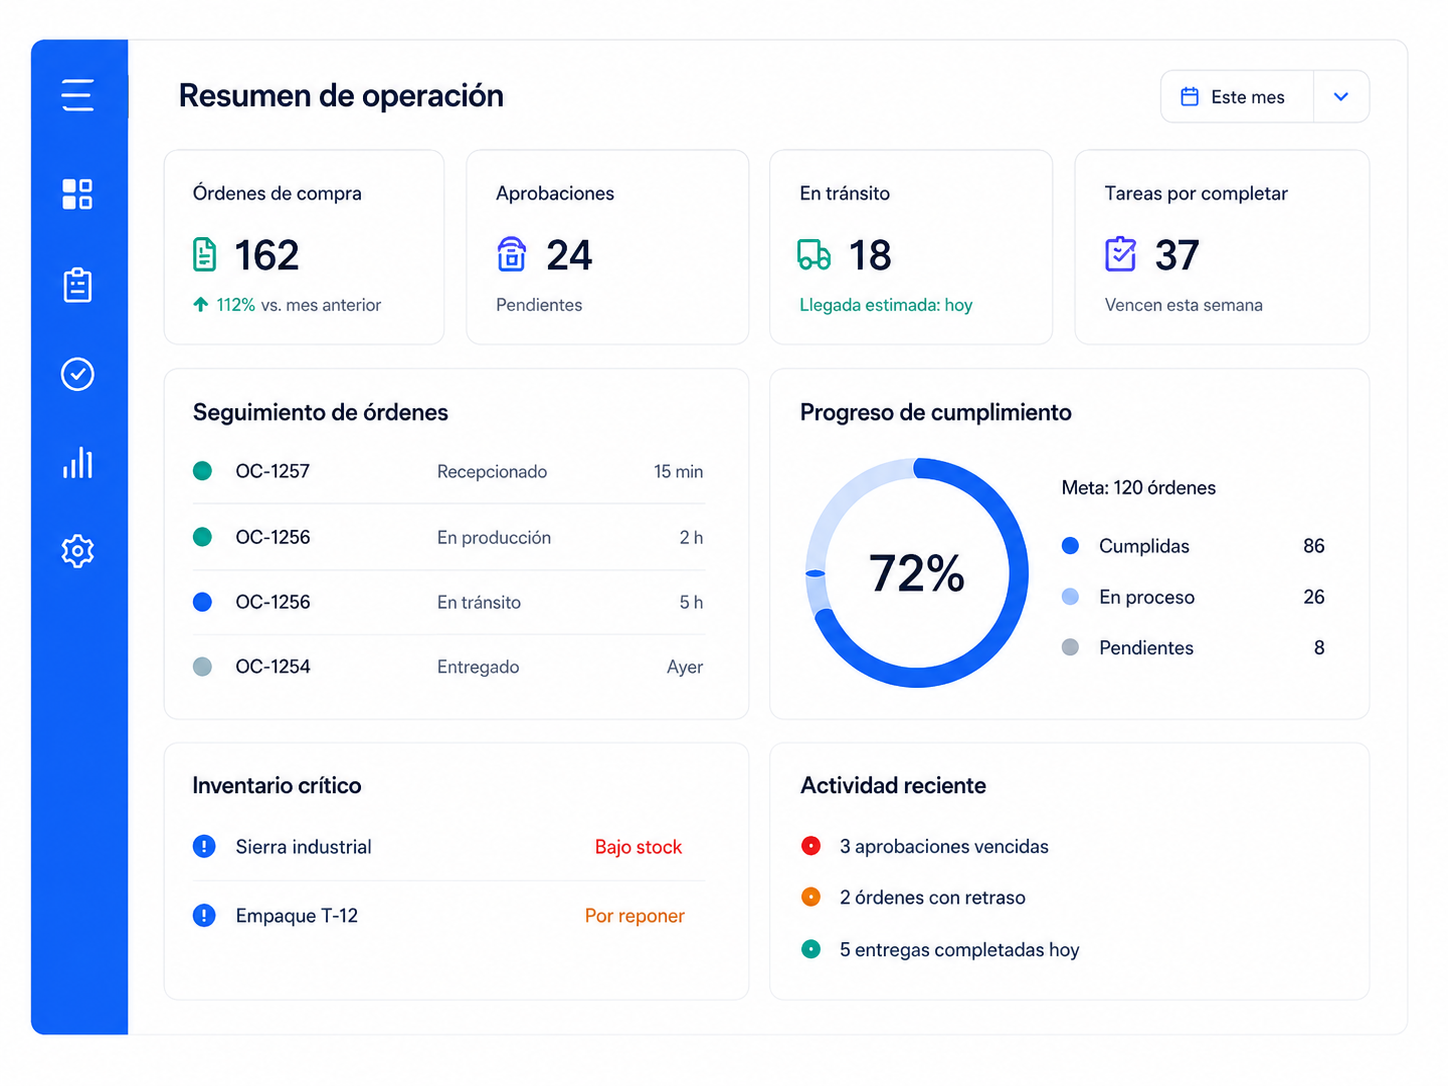This screenshot has height=1086, width=1448.
Task: Open 5 entregas completadas hoy activity
Action: coord(941,949)
